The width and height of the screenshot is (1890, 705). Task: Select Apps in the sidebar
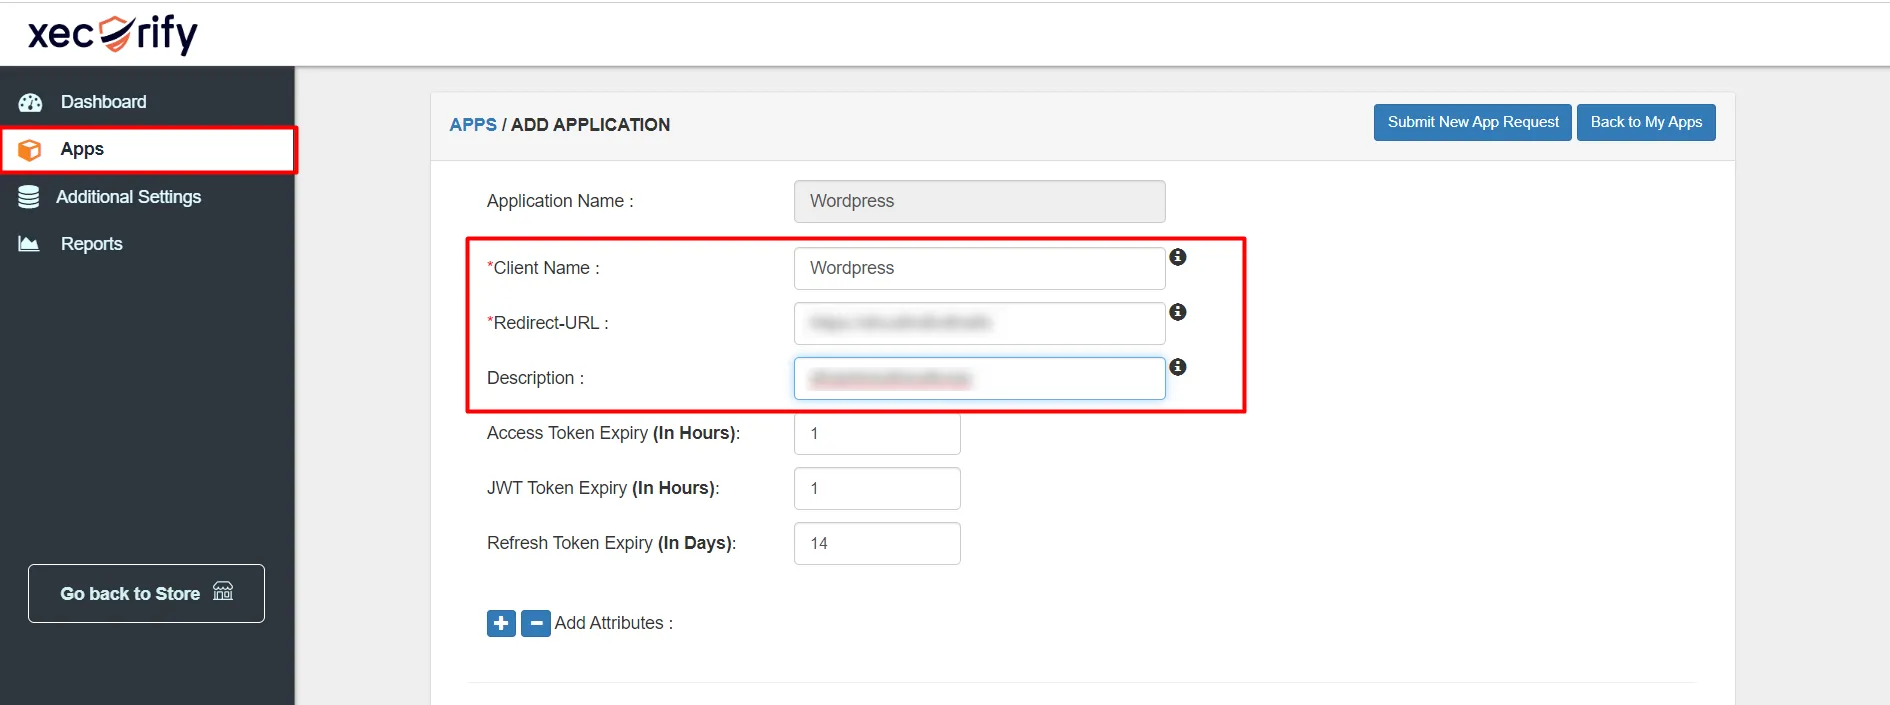click(148, 150)
